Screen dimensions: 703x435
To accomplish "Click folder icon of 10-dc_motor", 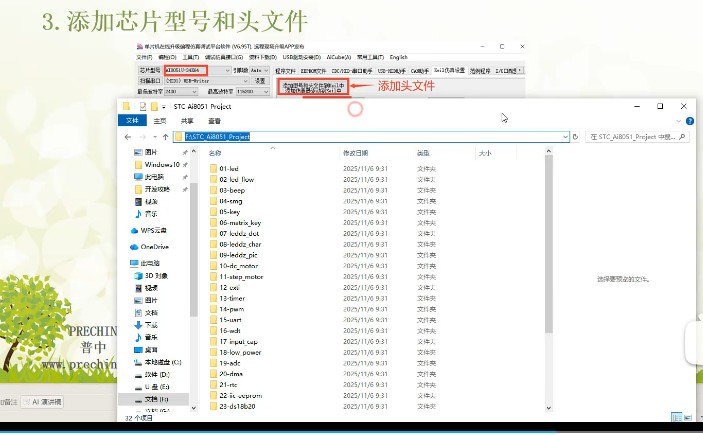I will point(213,266).
